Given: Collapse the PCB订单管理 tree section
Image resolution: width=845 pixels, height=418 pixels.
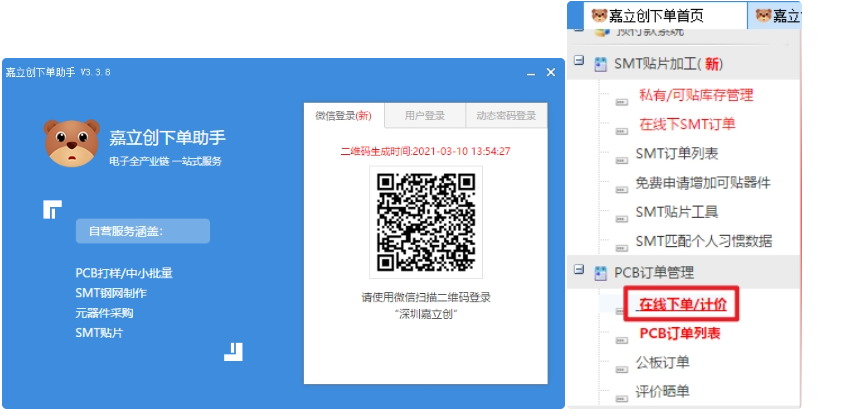Looking at the screenshot, I should (579, 269).
